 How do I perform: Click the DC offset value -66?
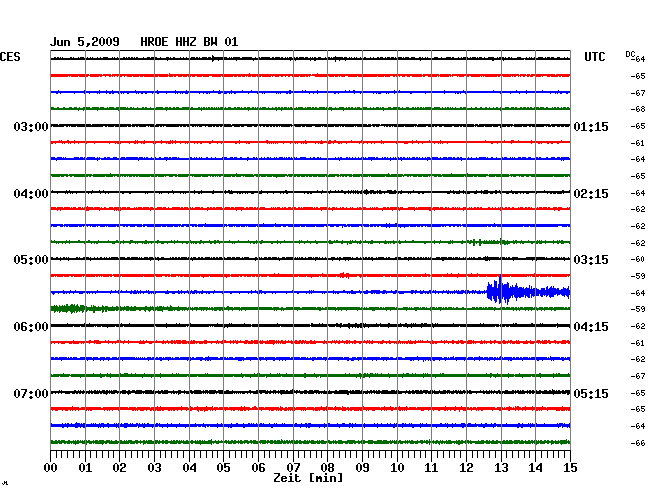(x=638, y=443)
